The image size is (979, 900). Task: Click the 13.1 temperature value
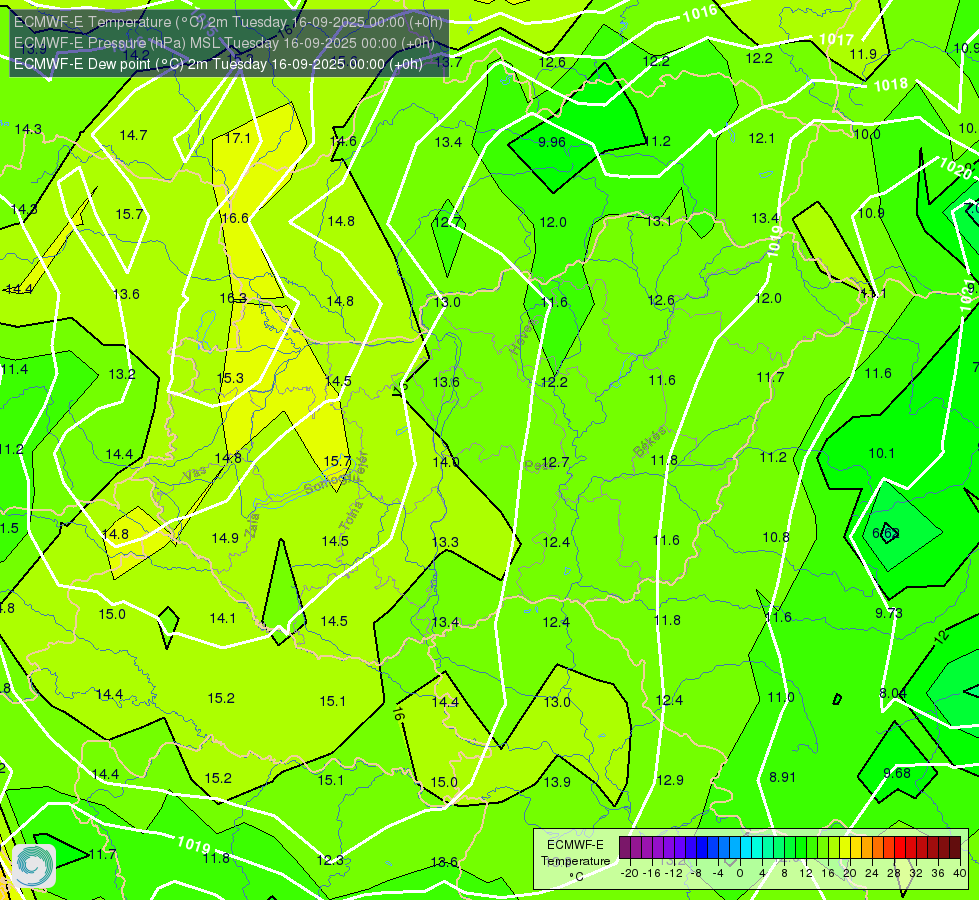659,221
